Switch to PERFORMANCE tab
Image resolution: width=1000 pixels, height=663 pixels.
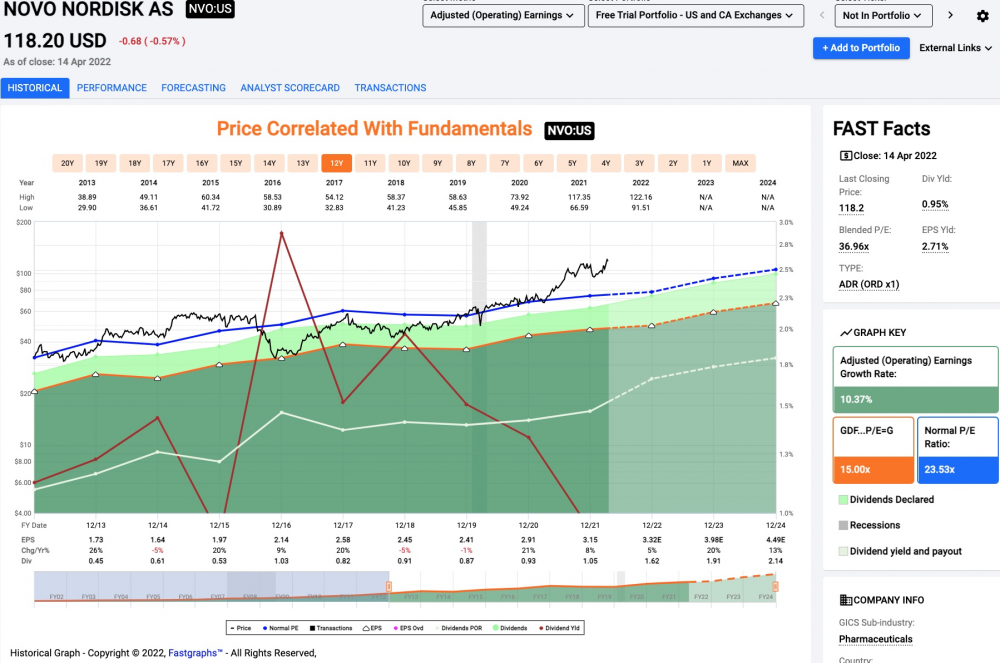pos(112,88)
